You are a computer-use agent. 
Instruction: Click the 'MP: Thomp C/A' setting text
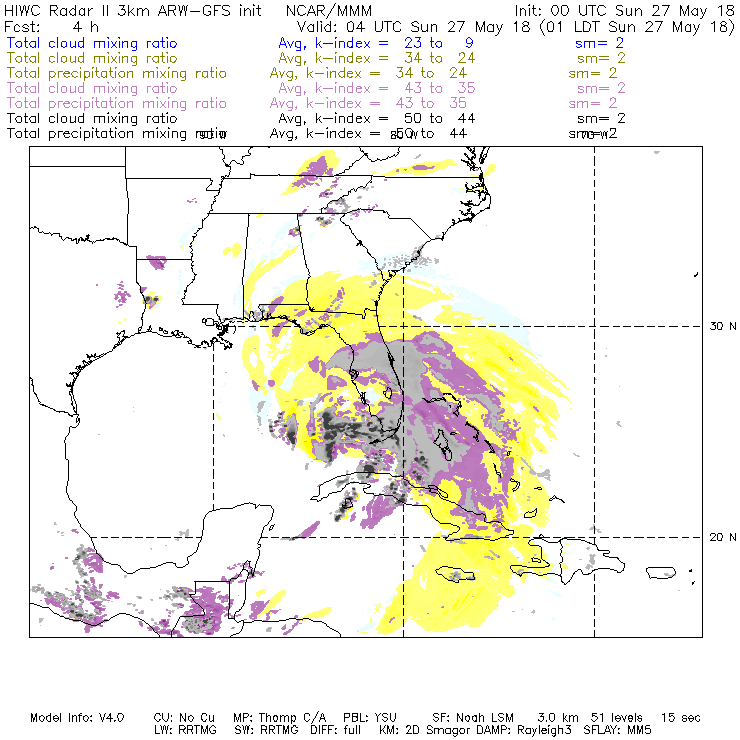click(x=279, y=718)
